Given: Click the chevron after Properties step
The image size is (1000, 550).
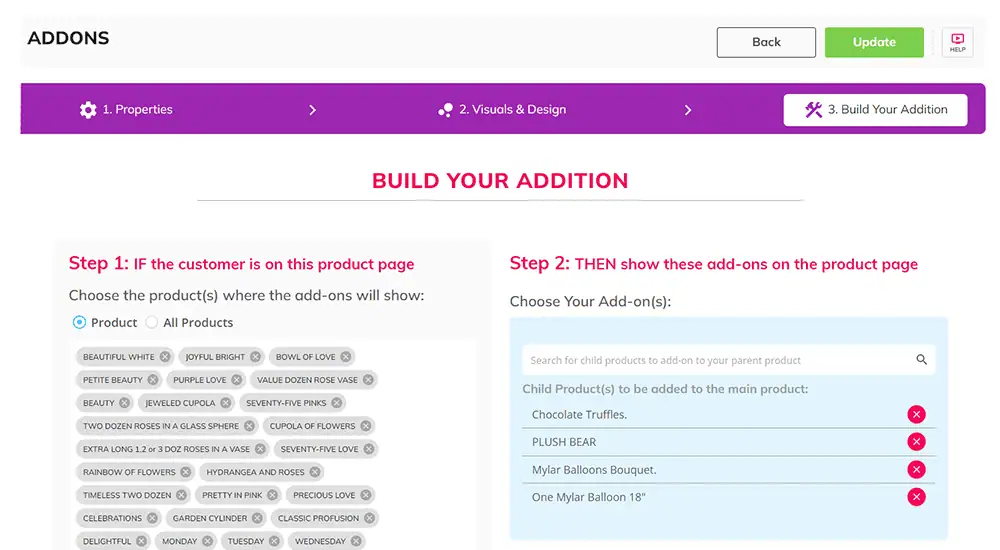Looking at the screenshot, I should click(312, 110).
